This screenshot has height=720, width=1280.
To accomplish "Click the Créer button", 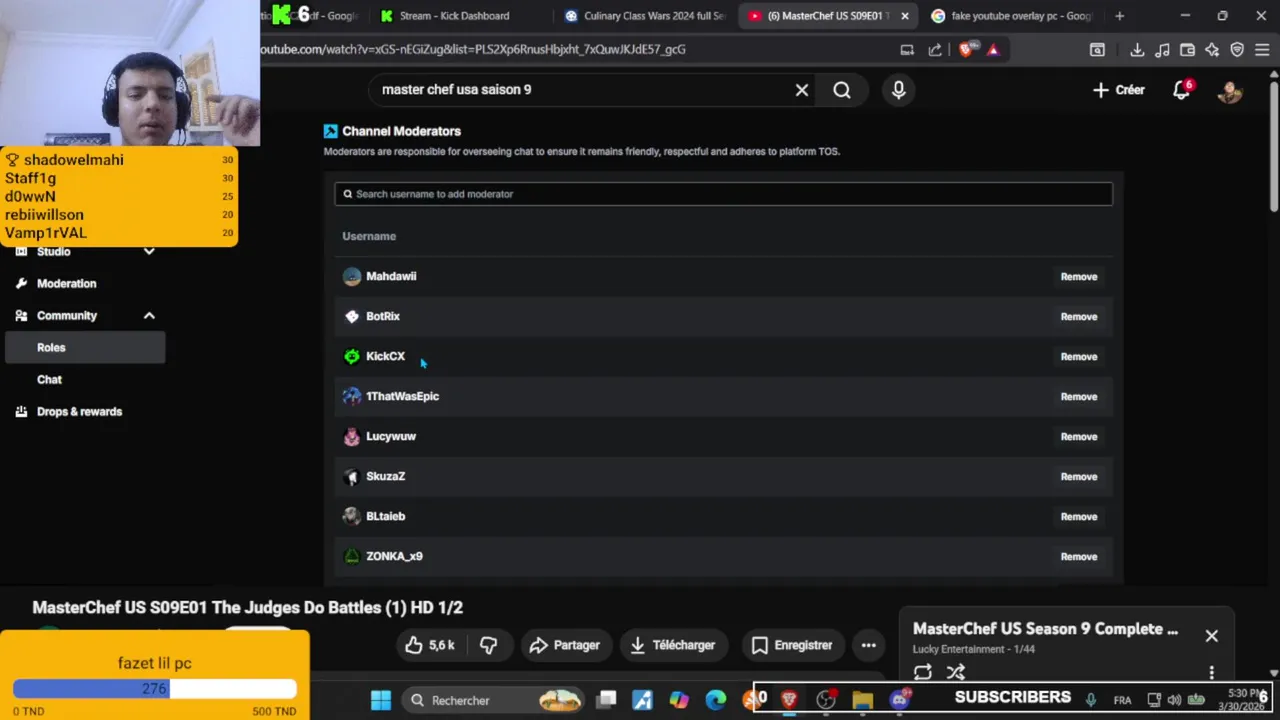I will pyautogui.click(x=1118, y=90).
